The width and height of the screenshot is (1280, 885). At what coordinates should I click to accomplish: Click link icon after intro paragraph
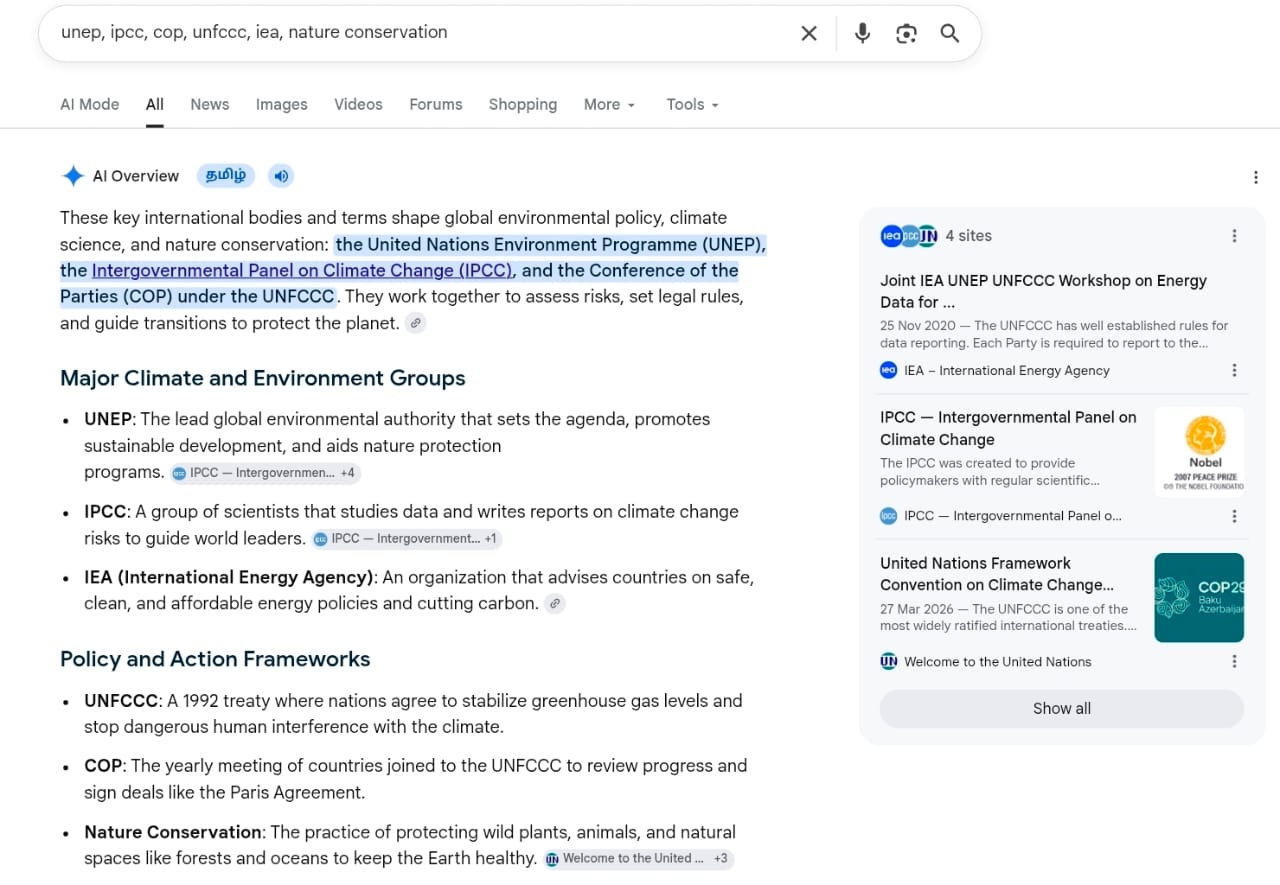[x=415, y=323]
